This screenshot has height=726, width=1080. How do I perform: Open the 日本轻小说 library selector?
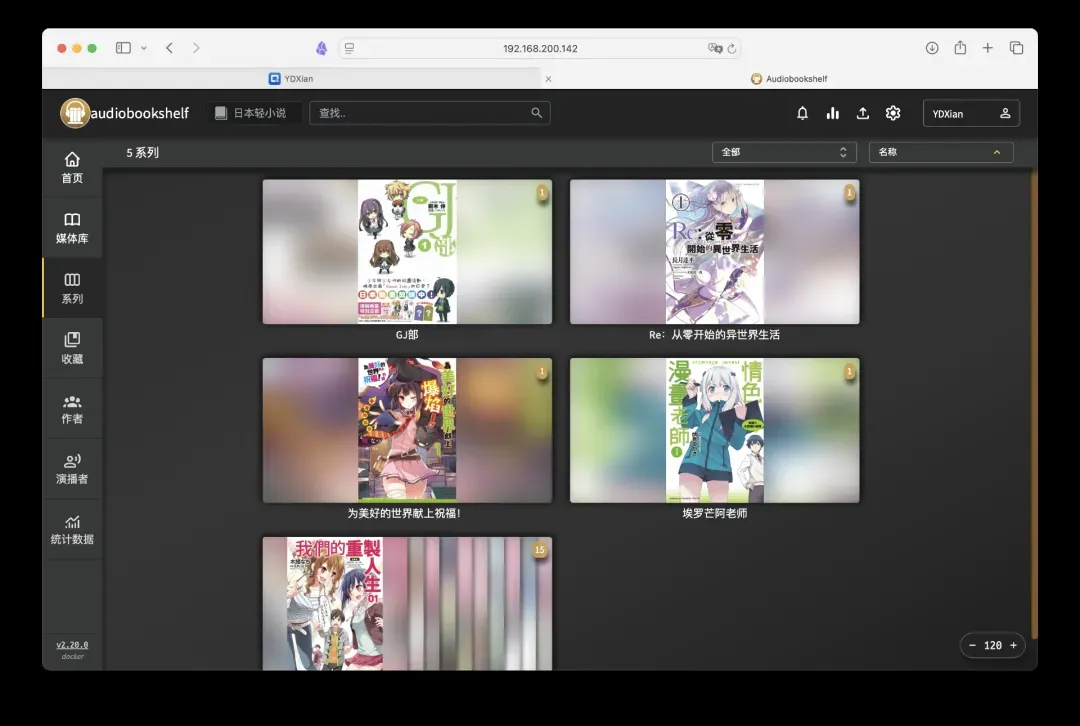(251, 113)
